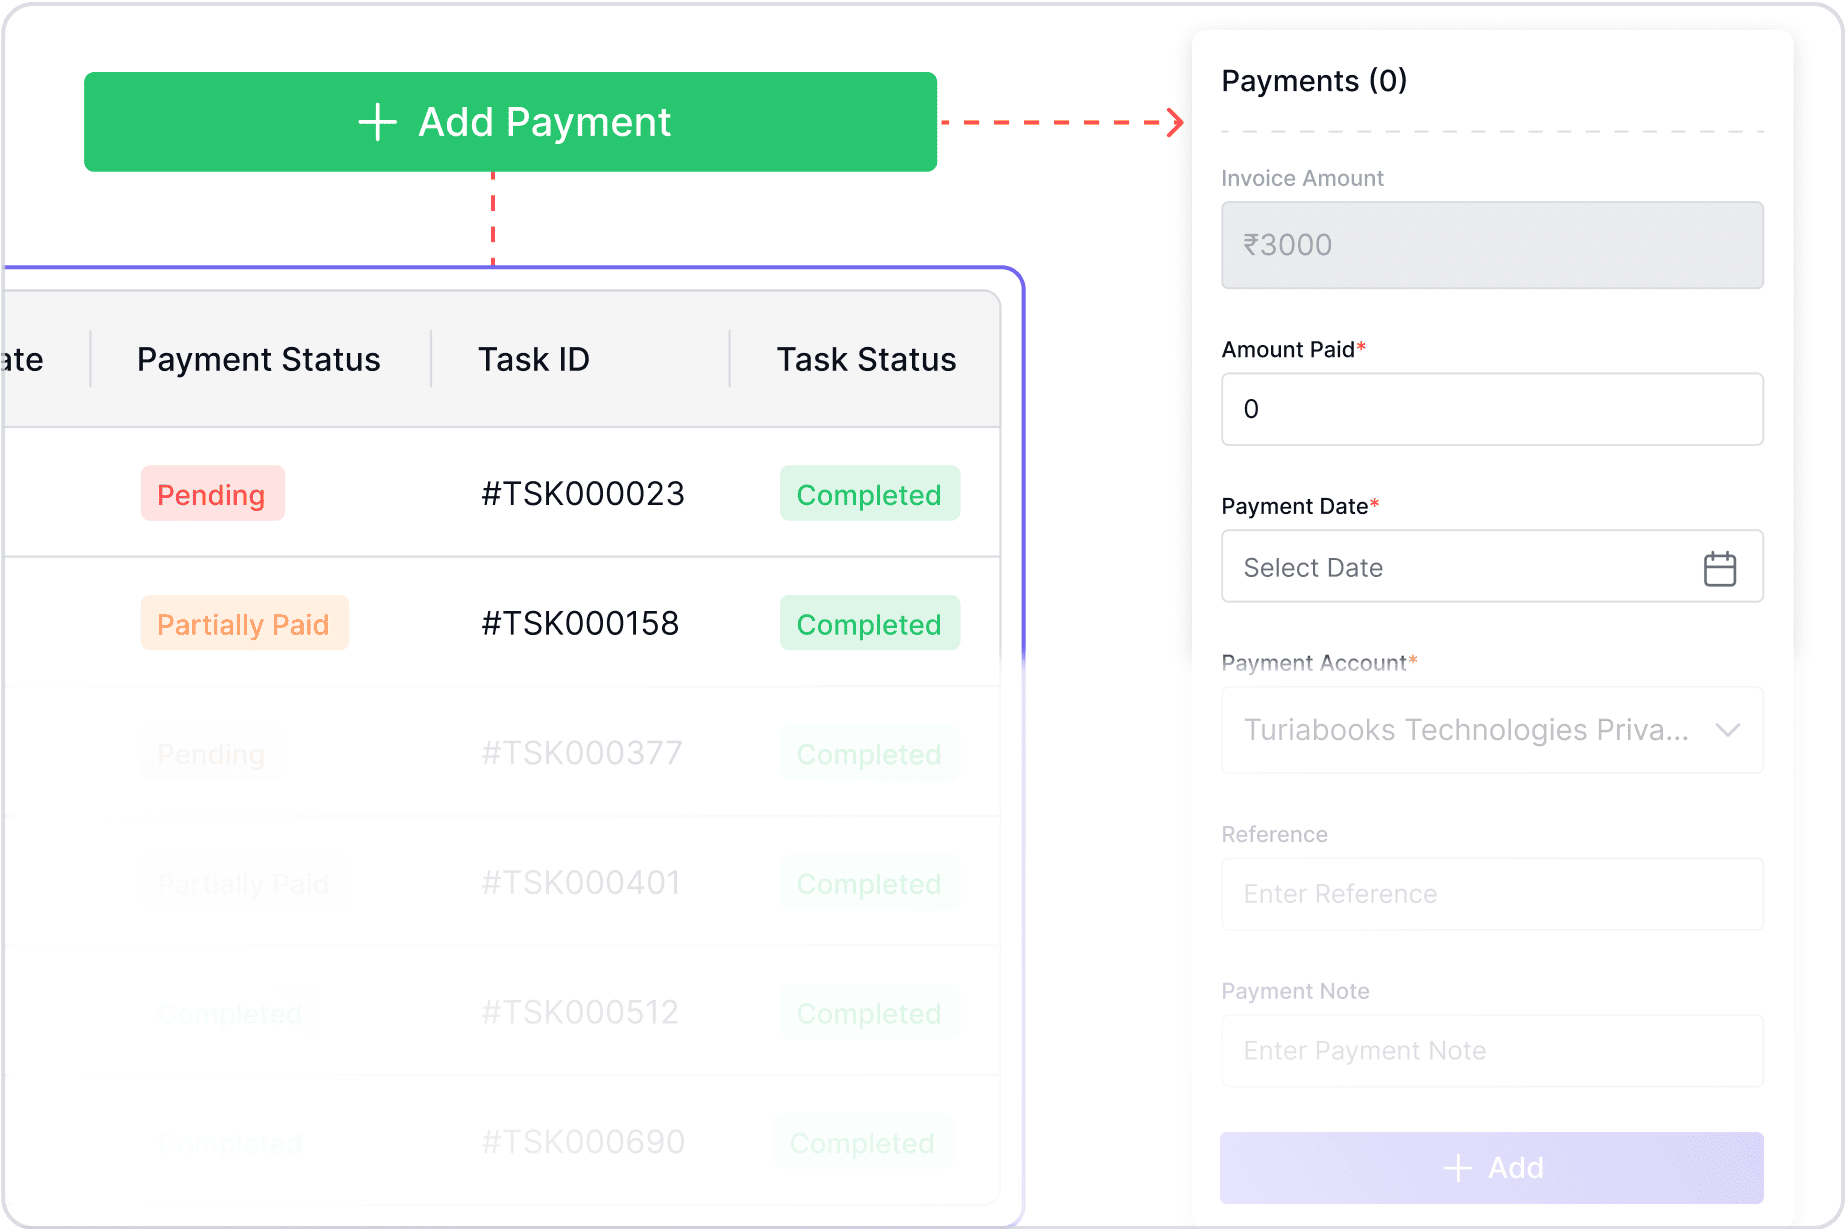Click Completed badge for #TSK000023
This screenshot has width=1845, height=1229.
(x=869, y=493)
